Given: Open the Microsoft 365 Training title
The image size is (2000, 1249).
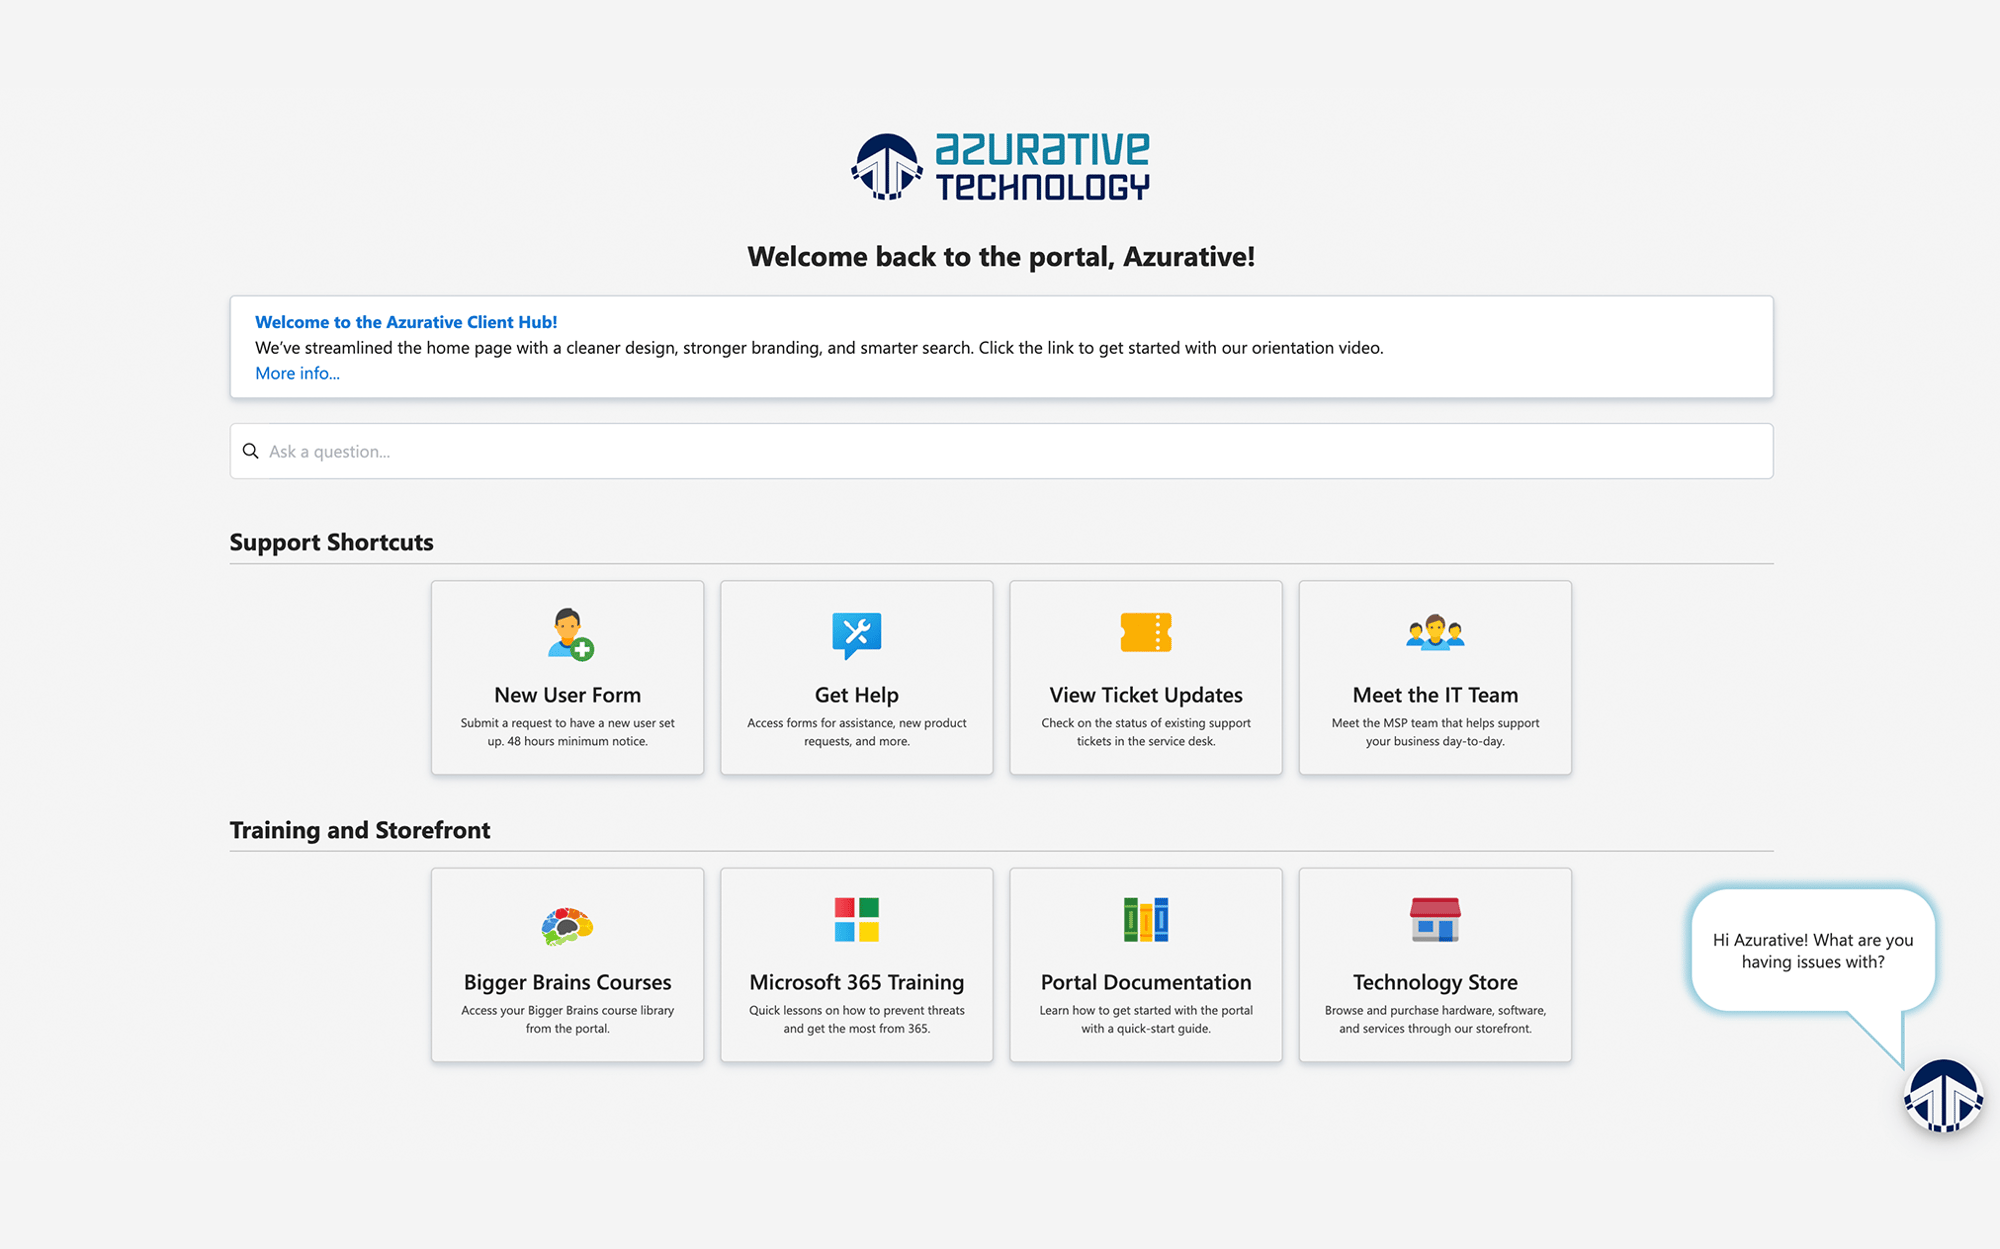Looking at the screenshot, I should [x=857, y=982].
